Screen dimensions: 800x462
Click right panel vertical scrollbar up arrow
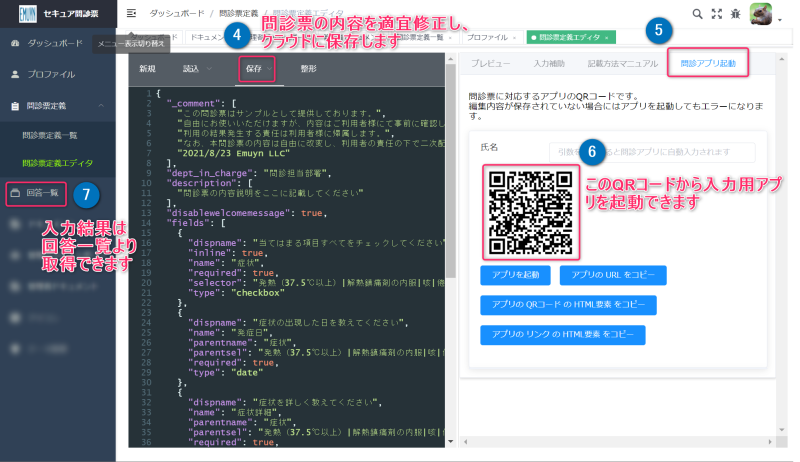pyautogui.click(x=782, y=59)
